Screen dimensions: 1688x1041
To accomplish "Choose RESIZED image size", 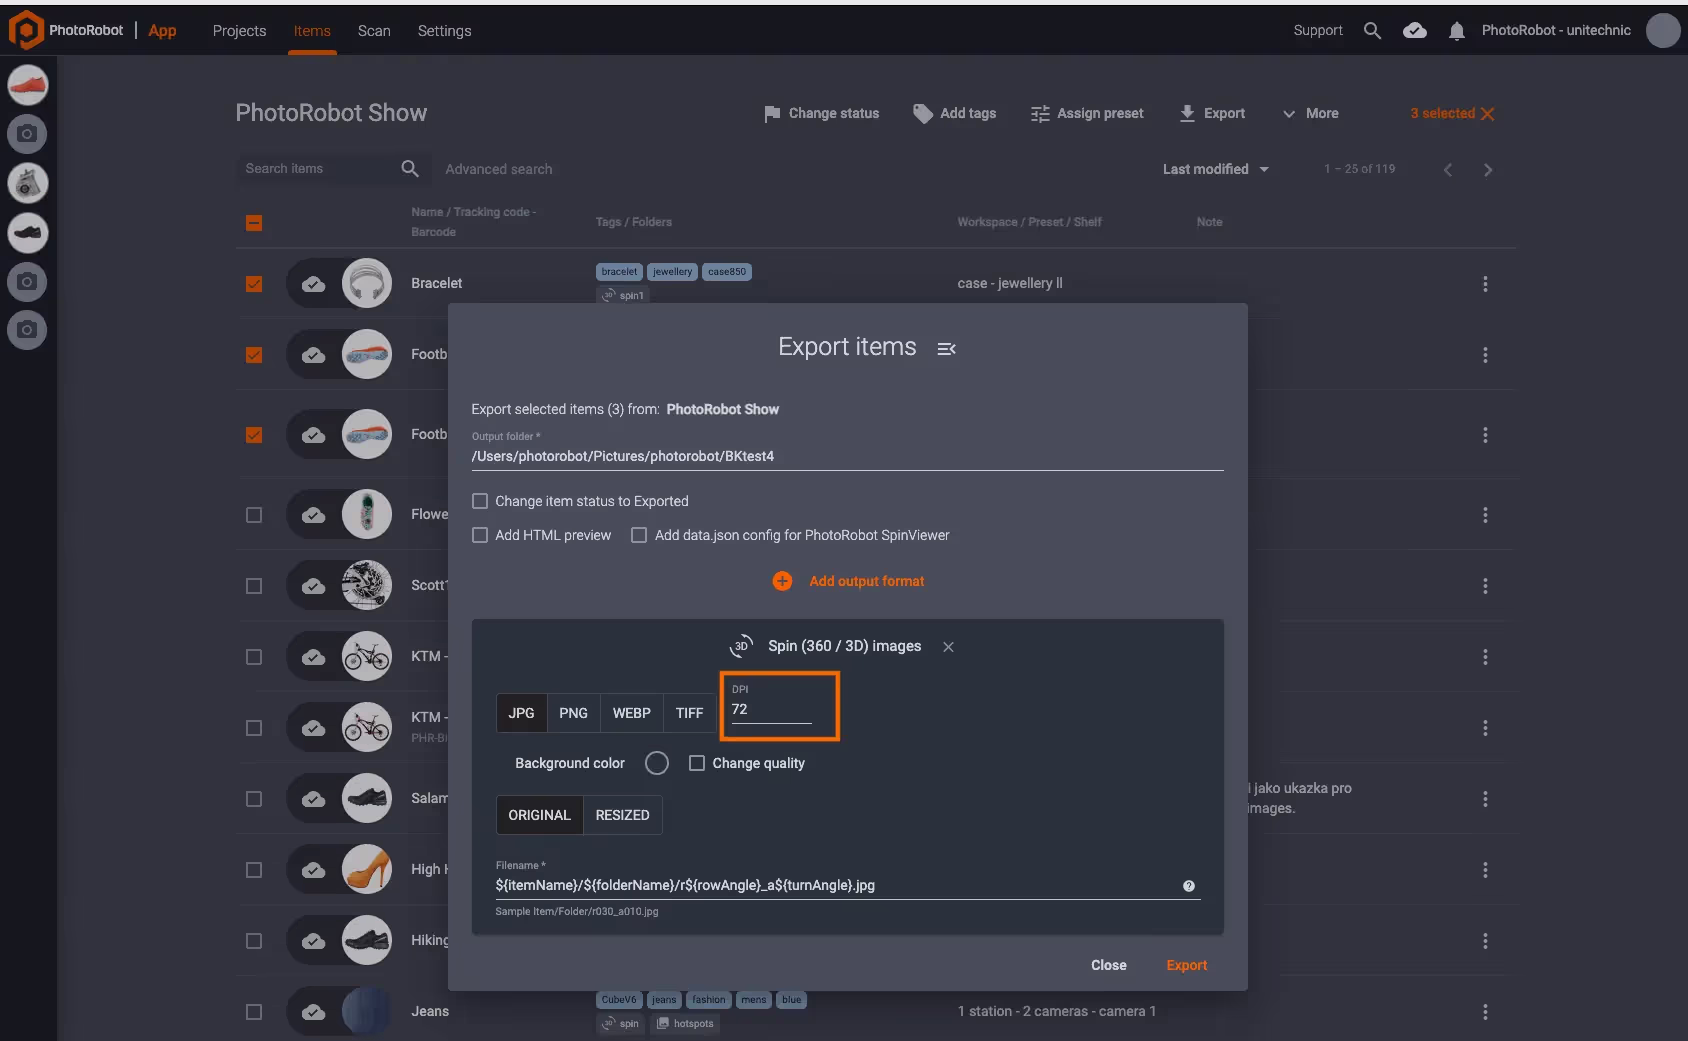I will point(622,815).
